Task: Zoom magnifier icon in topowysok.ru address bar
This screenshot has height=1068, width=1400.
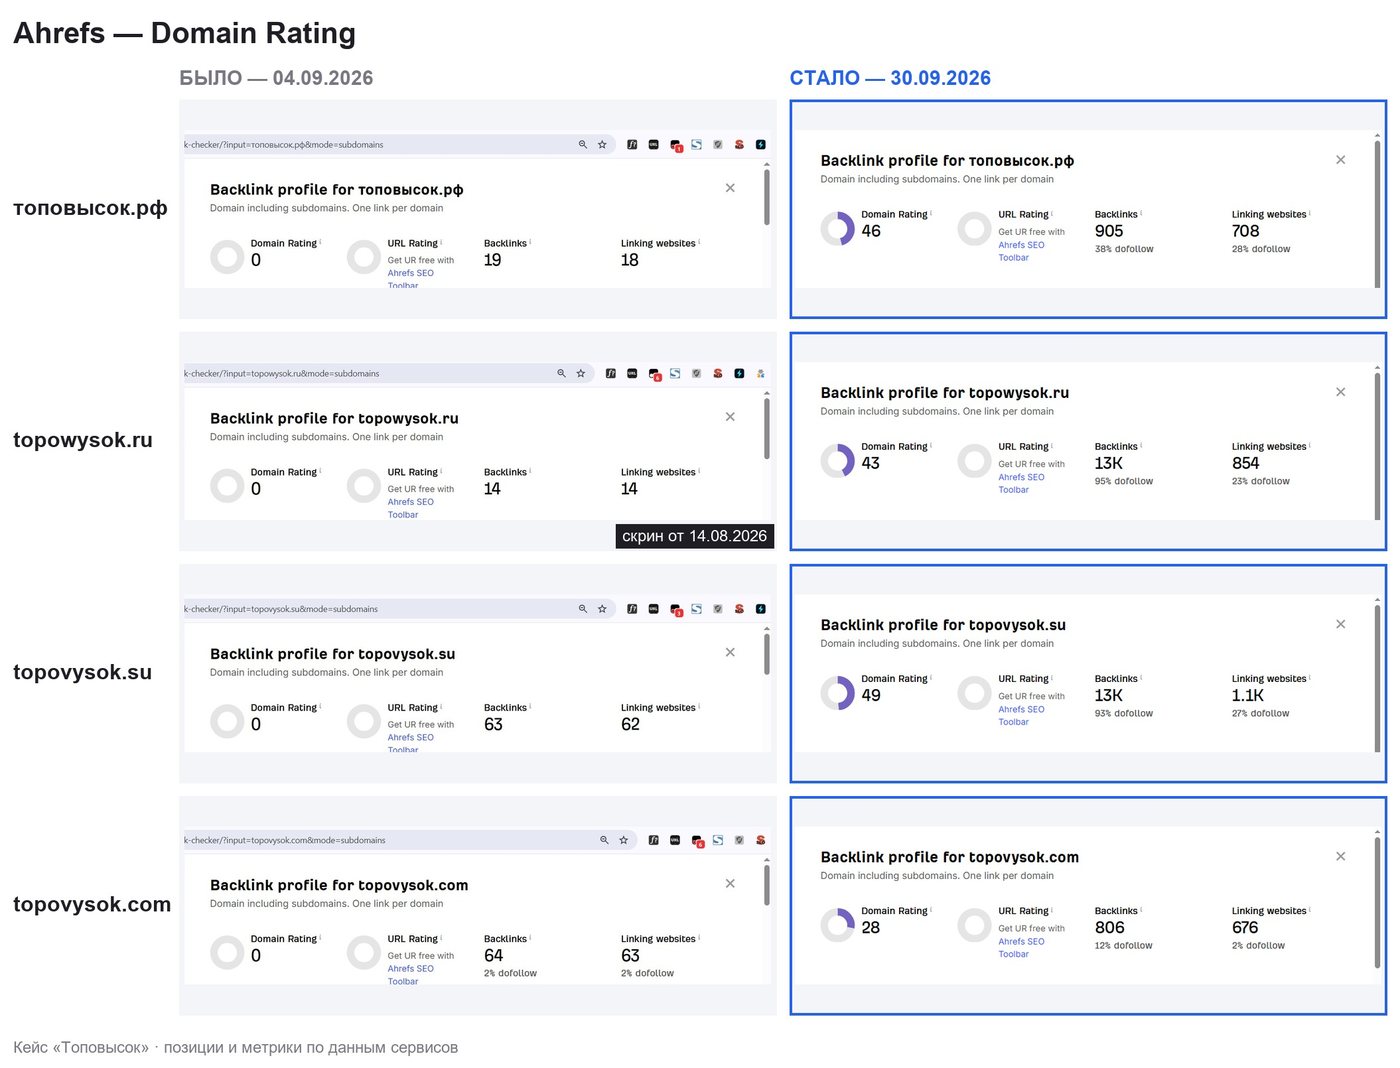Action: [562, 374]
